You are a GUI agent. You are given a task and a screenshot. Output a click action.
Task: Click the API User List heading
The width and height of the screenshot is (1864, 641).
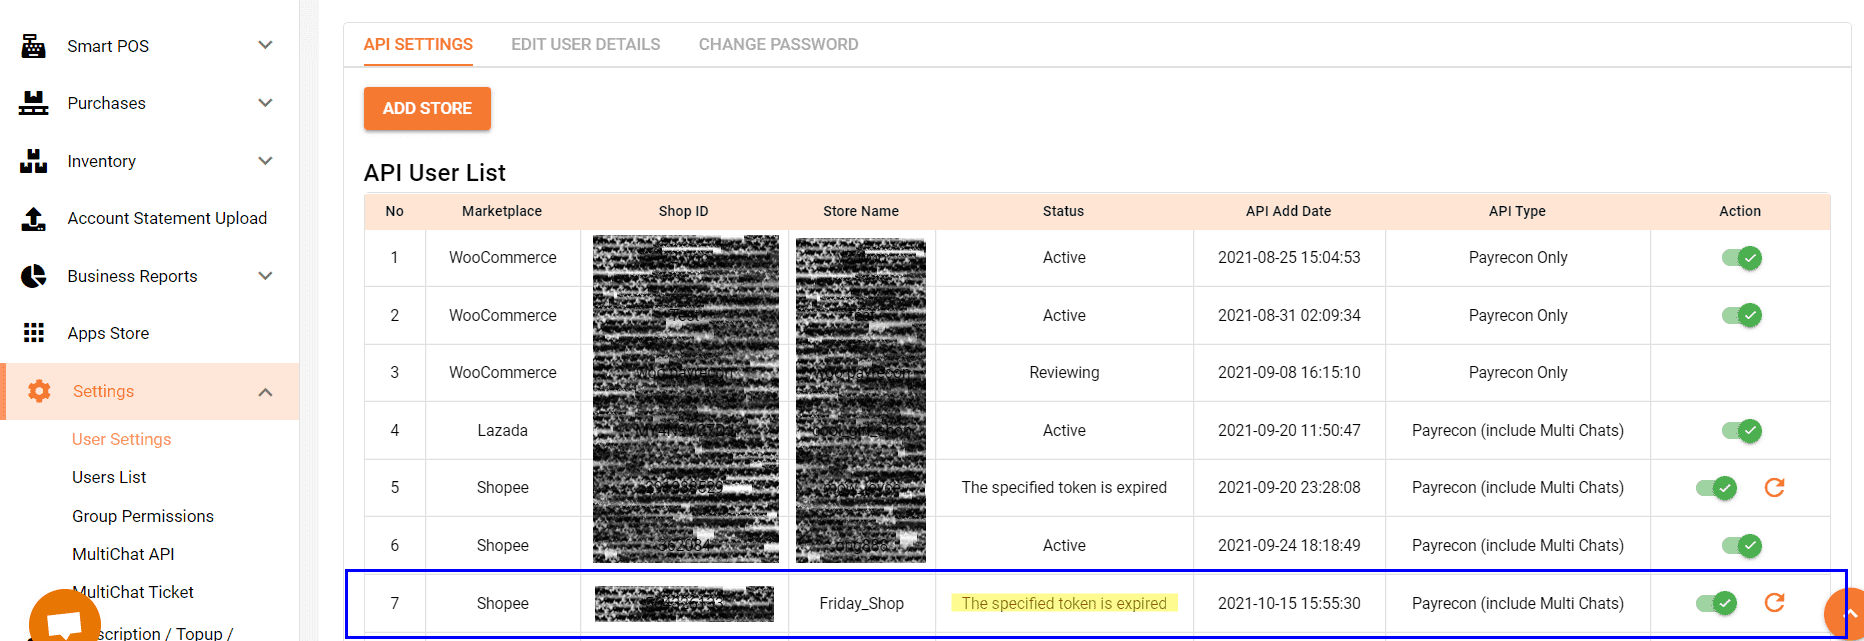point(435,173)
